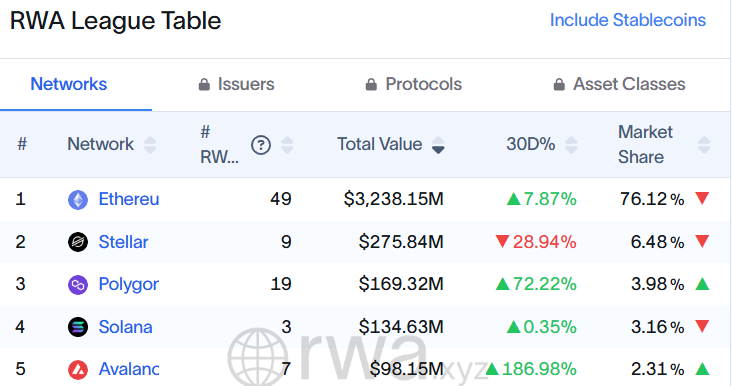Click the 3.98% market share value
The width and height of the screenshot is (732, 386).
[x=657, y=284]
